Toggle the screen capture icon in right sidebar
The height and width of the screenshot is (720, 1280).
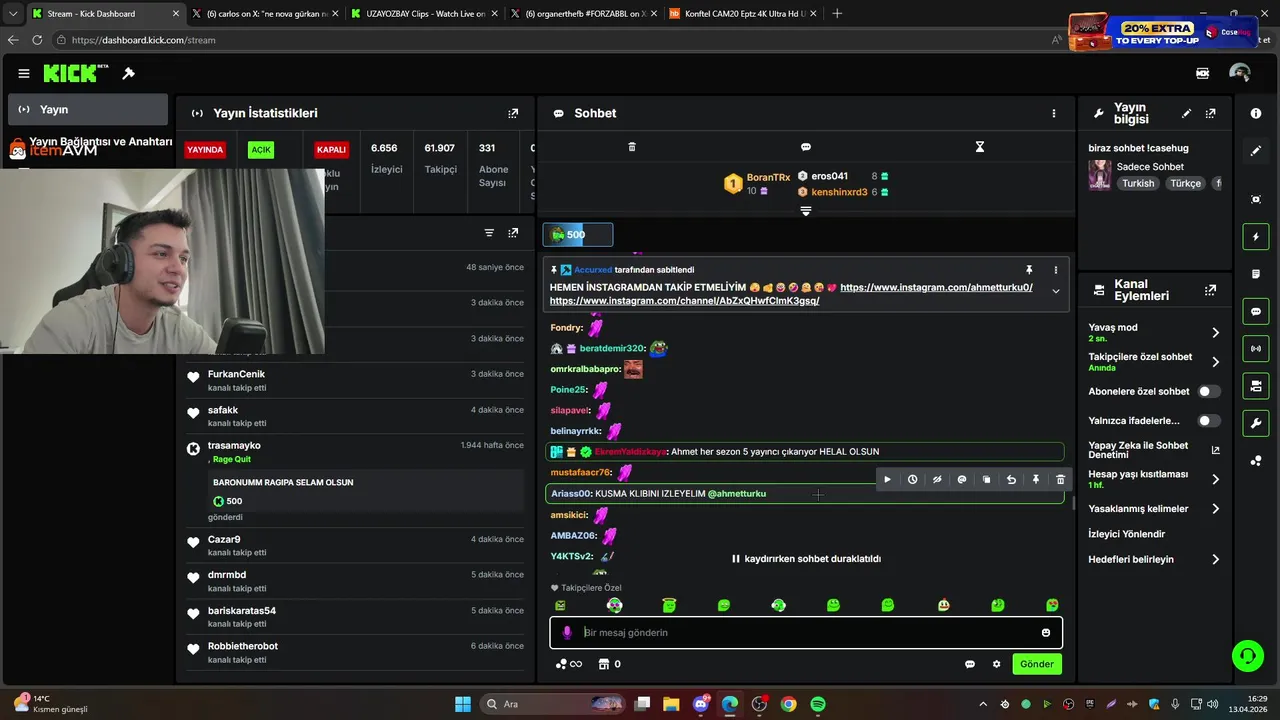(1256, 200)
